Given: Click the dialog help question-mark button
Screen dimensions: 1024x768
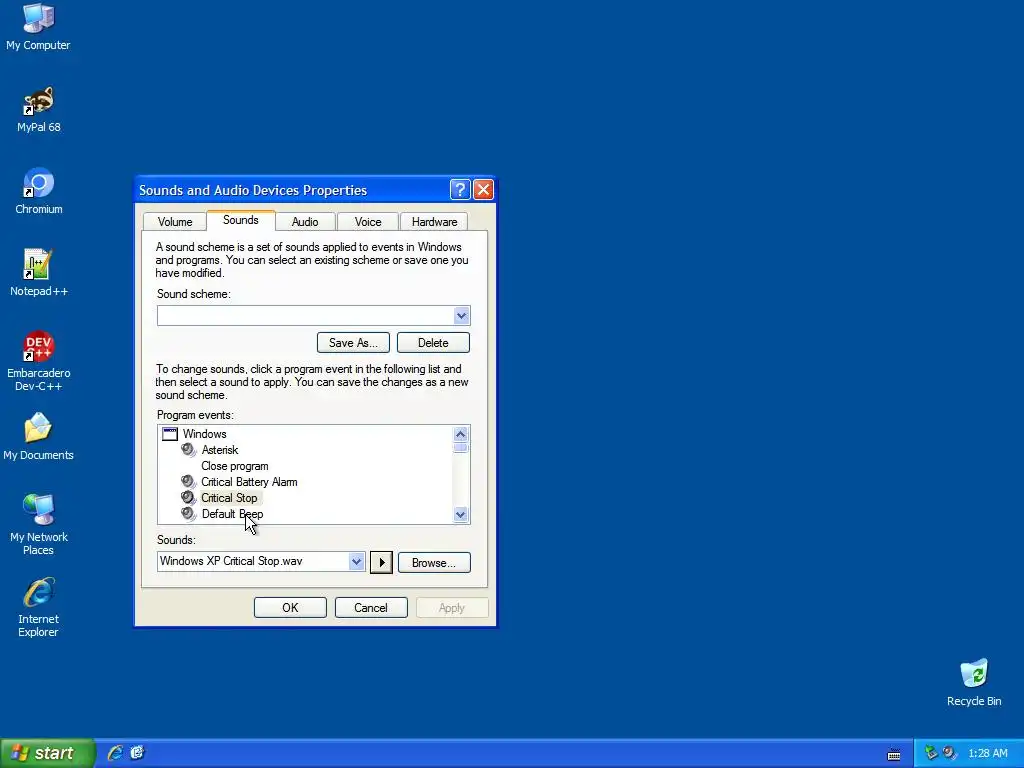Looking at the screenshot, I should (460, 190).
